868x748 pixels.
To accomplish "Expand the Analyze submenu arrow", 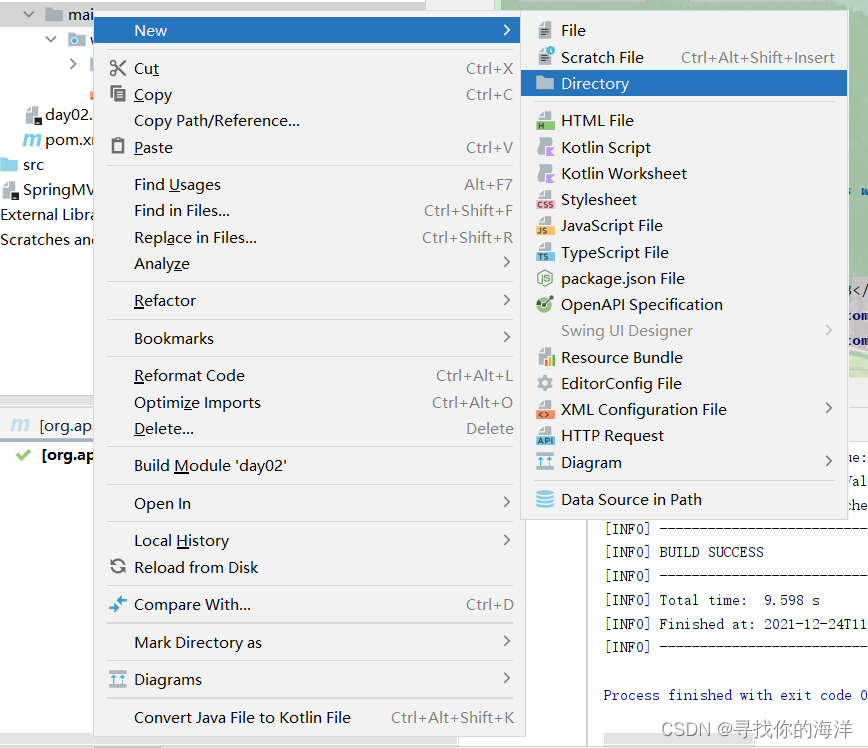I will click(x=507, y=262).
